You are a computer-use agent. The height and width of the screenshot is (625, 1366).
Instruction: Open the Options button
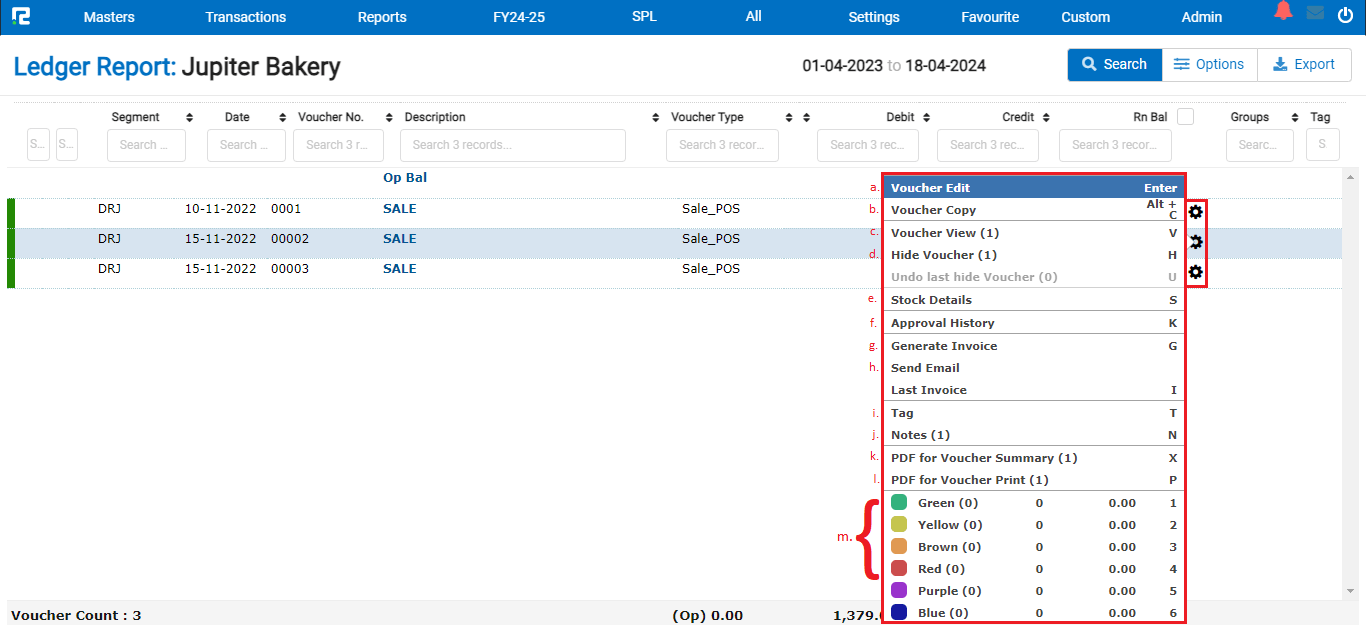coord(1209,65)
